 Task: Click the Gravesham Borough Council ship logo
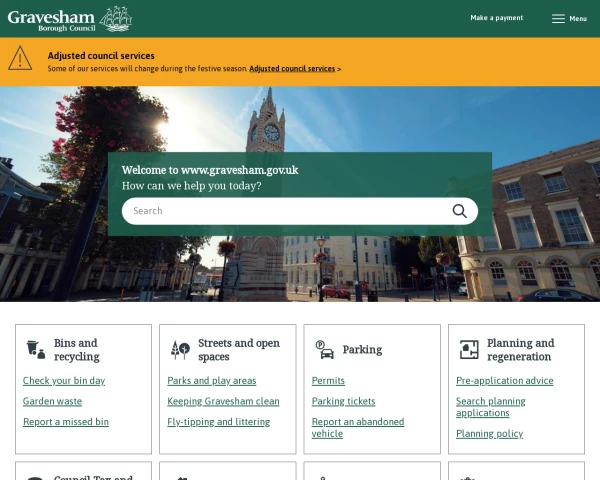(x=116, y=18)
